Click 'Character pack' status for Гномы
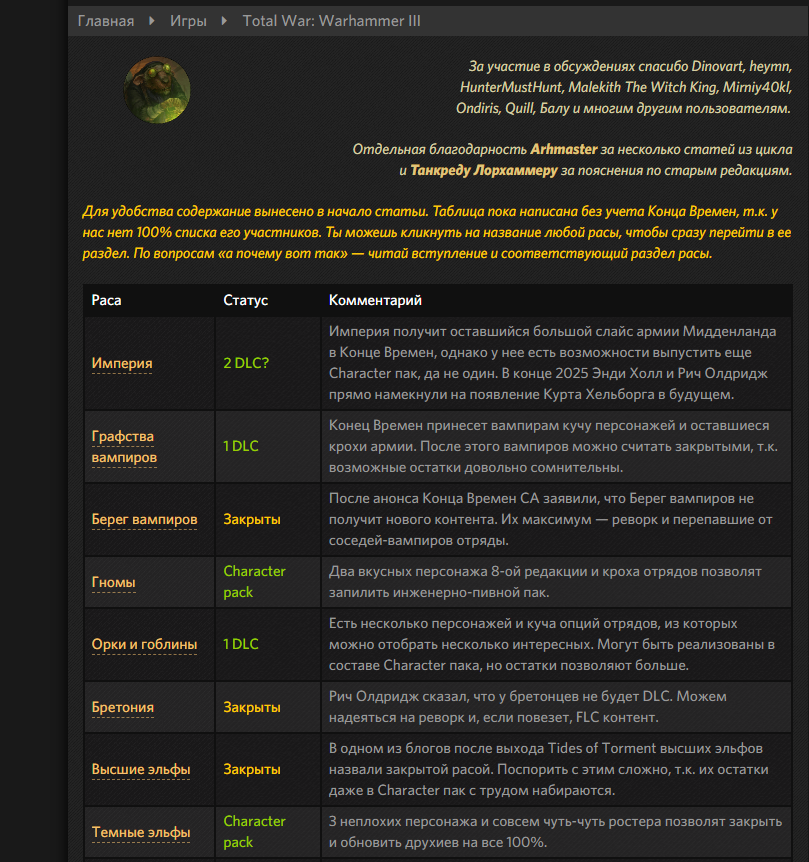Viewport: 809px width, 862px height. coord(254,582)
